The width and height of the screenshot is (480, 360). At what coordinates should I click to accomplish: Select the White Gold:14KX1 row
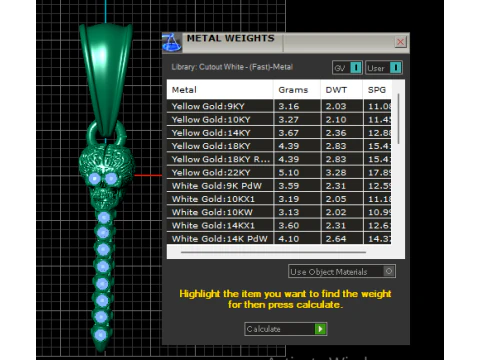[279, 225]
